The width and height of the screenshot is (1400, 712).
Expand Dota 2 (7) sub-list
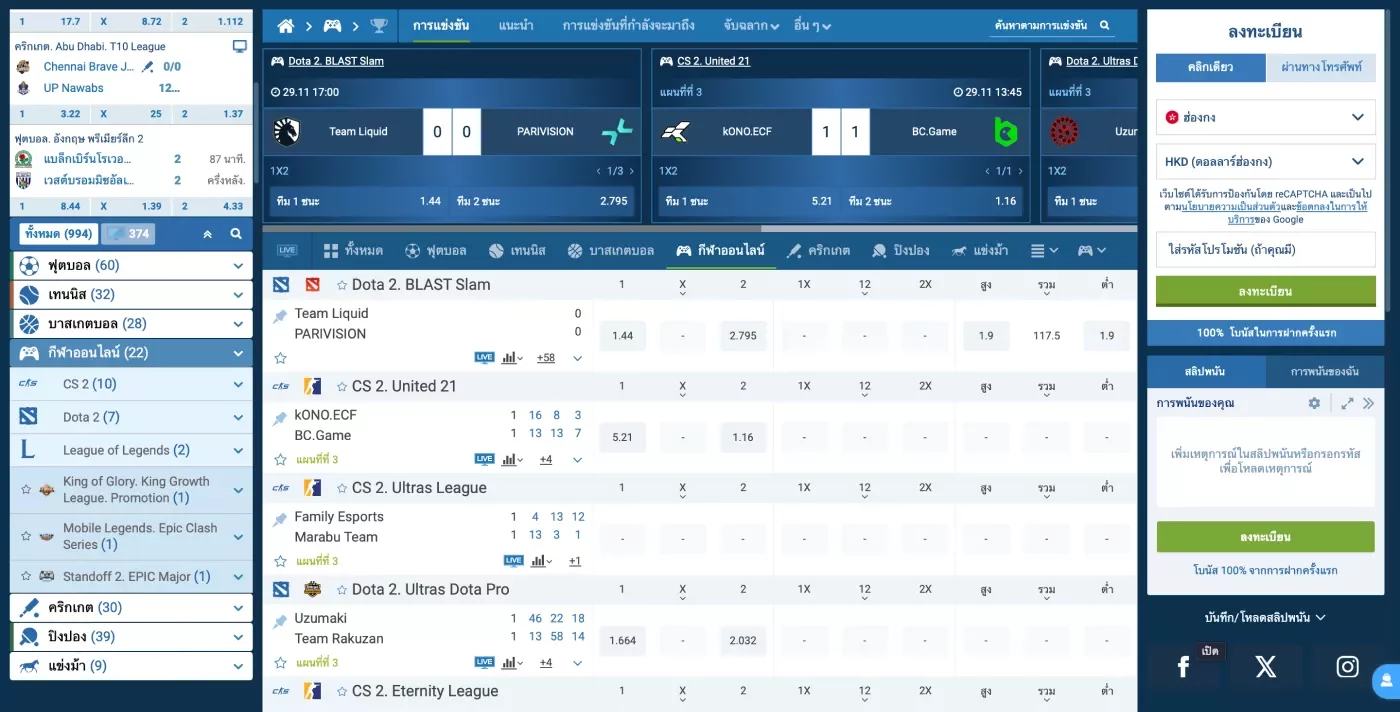point(238,417)
